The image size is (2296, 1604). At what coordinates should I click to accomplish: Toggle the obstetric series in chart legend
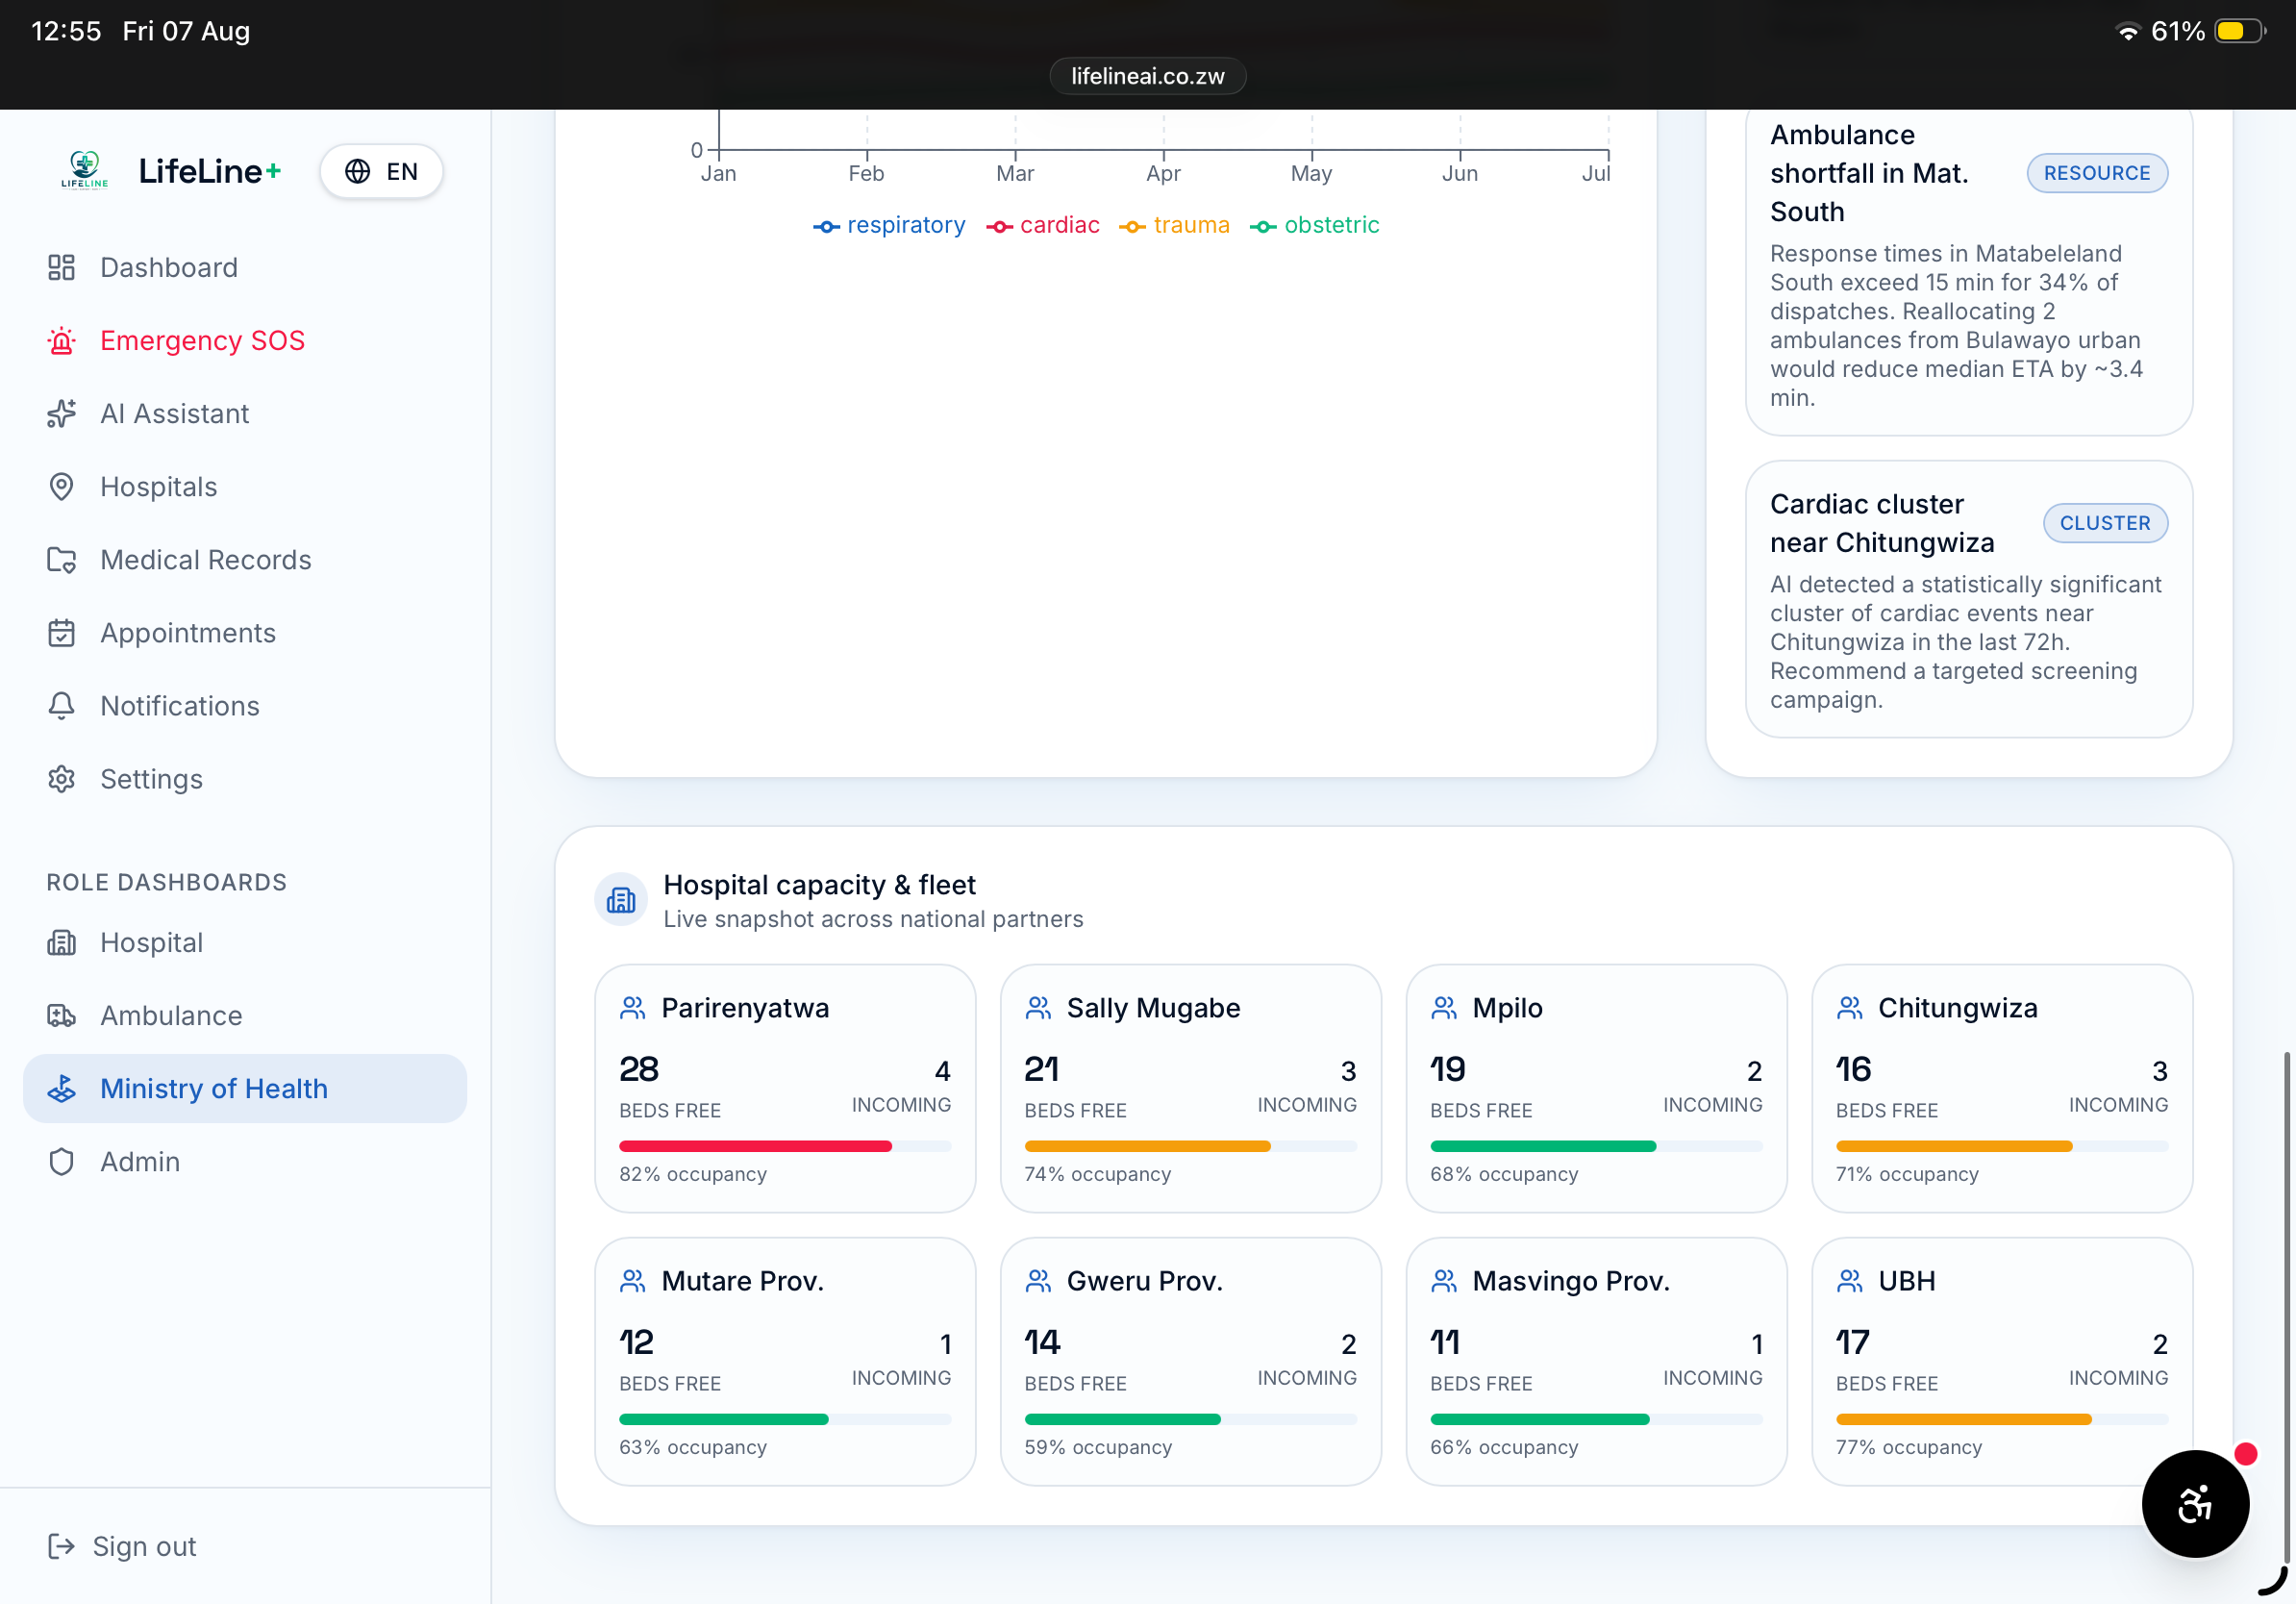point(1314,225)
